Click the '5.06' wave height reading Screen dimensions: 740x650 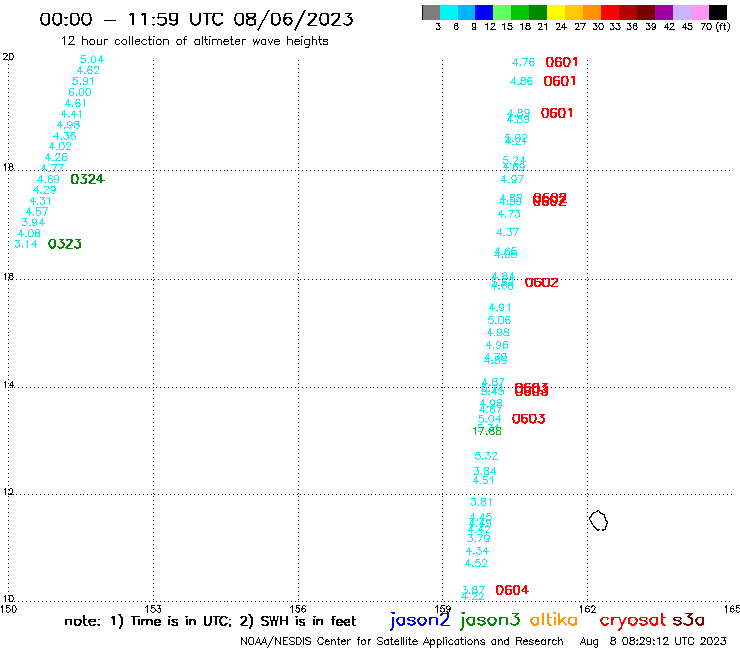click(x=499, y=320)
